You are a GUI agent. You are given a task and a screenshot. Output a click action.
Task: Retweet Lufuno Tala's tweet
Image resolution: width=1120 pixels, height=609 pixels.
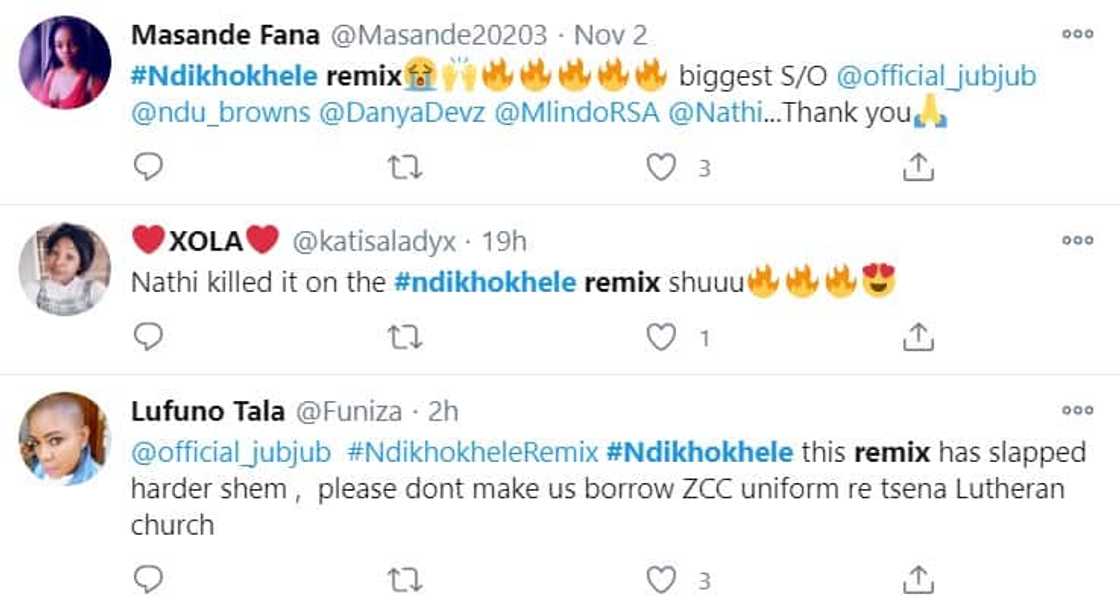(404, 578)
